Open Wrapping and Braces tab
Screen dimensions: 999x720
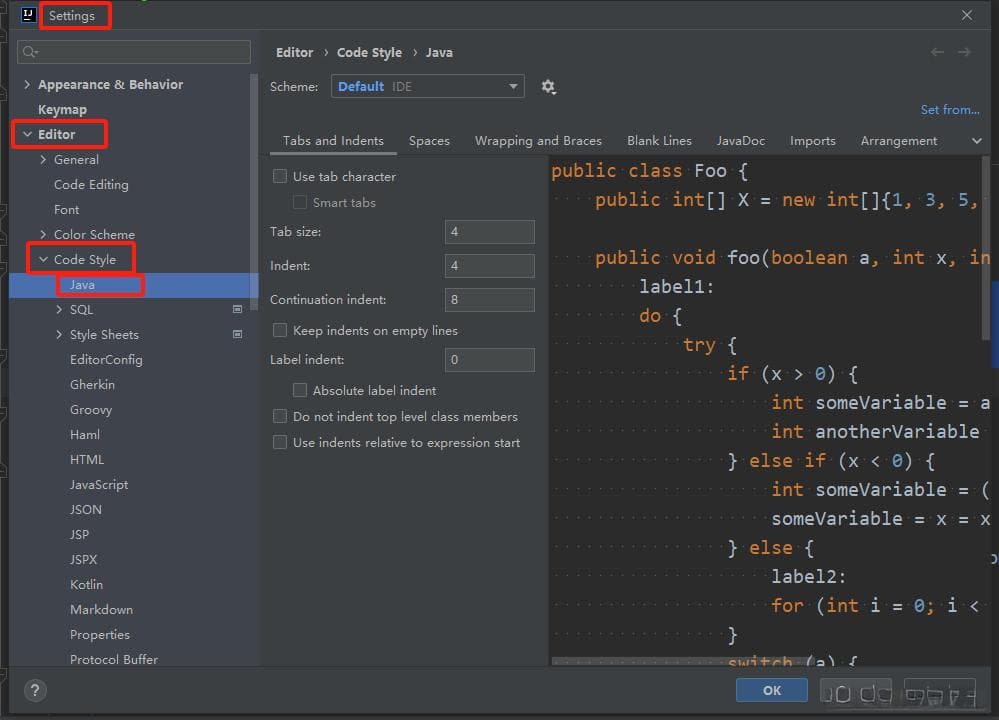pos(538,141)
